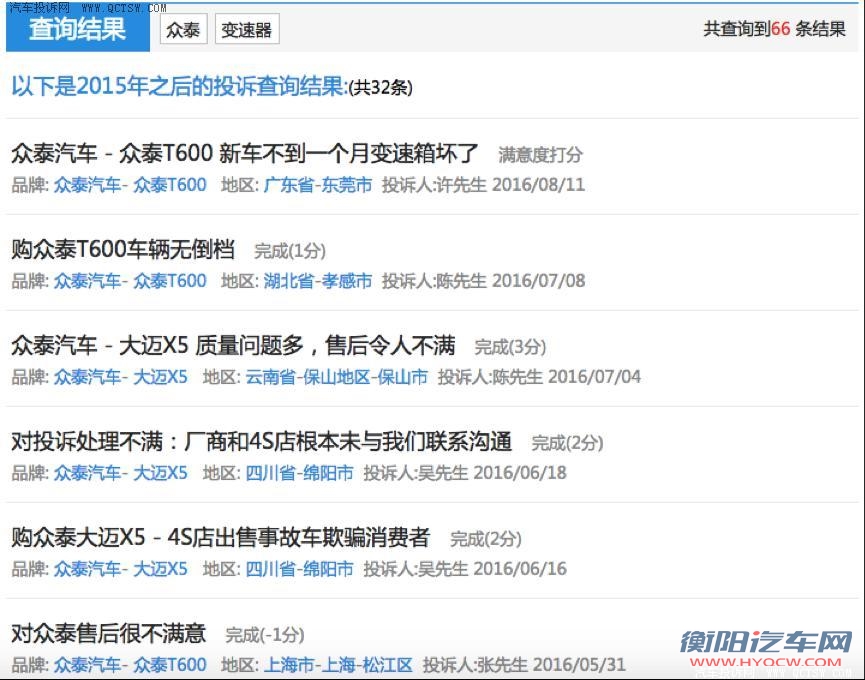Open brand link 众泰汽车- 大迈X5 dated 2016/06/16
This screenshot has width=865, height=680.
(x=121, y=569)
